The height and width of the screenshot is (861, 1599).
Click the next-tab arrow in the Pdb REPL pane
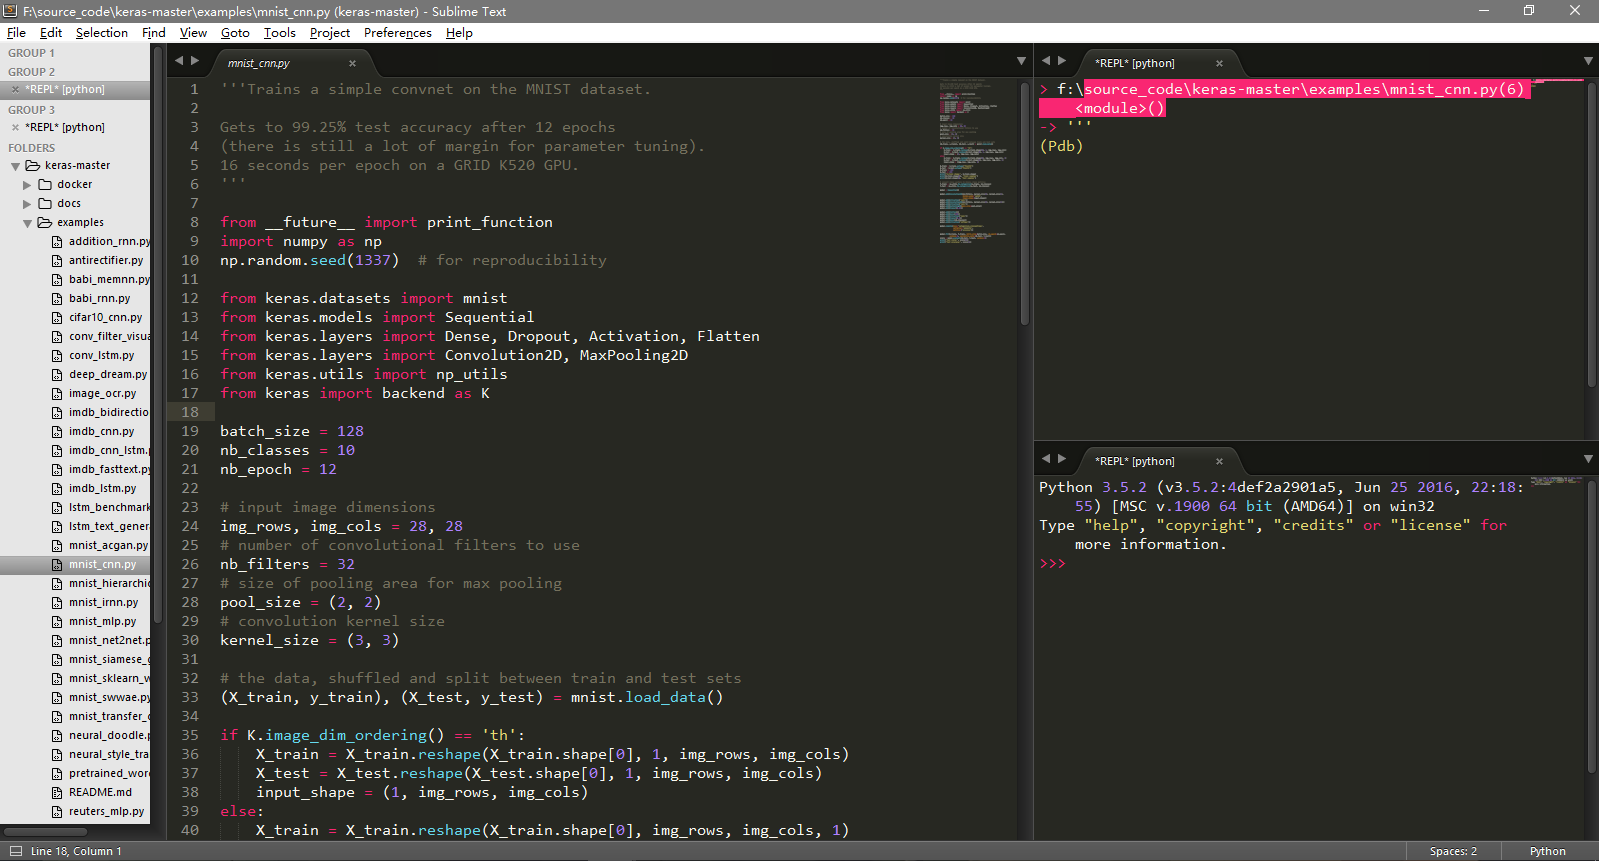pos(1062,61)
